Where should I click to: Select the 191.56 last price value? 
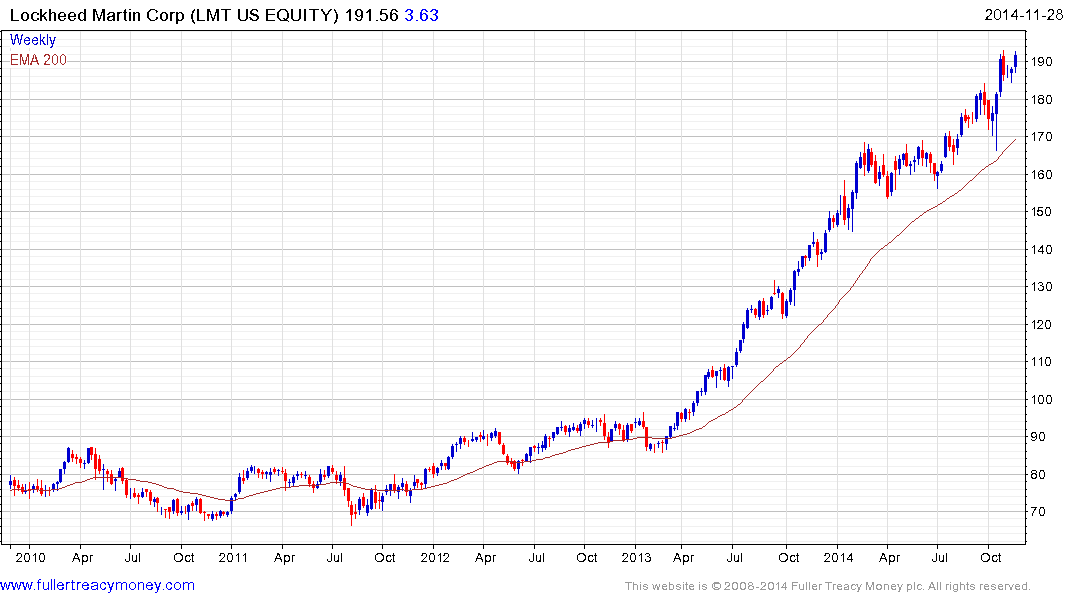[371, 15]
